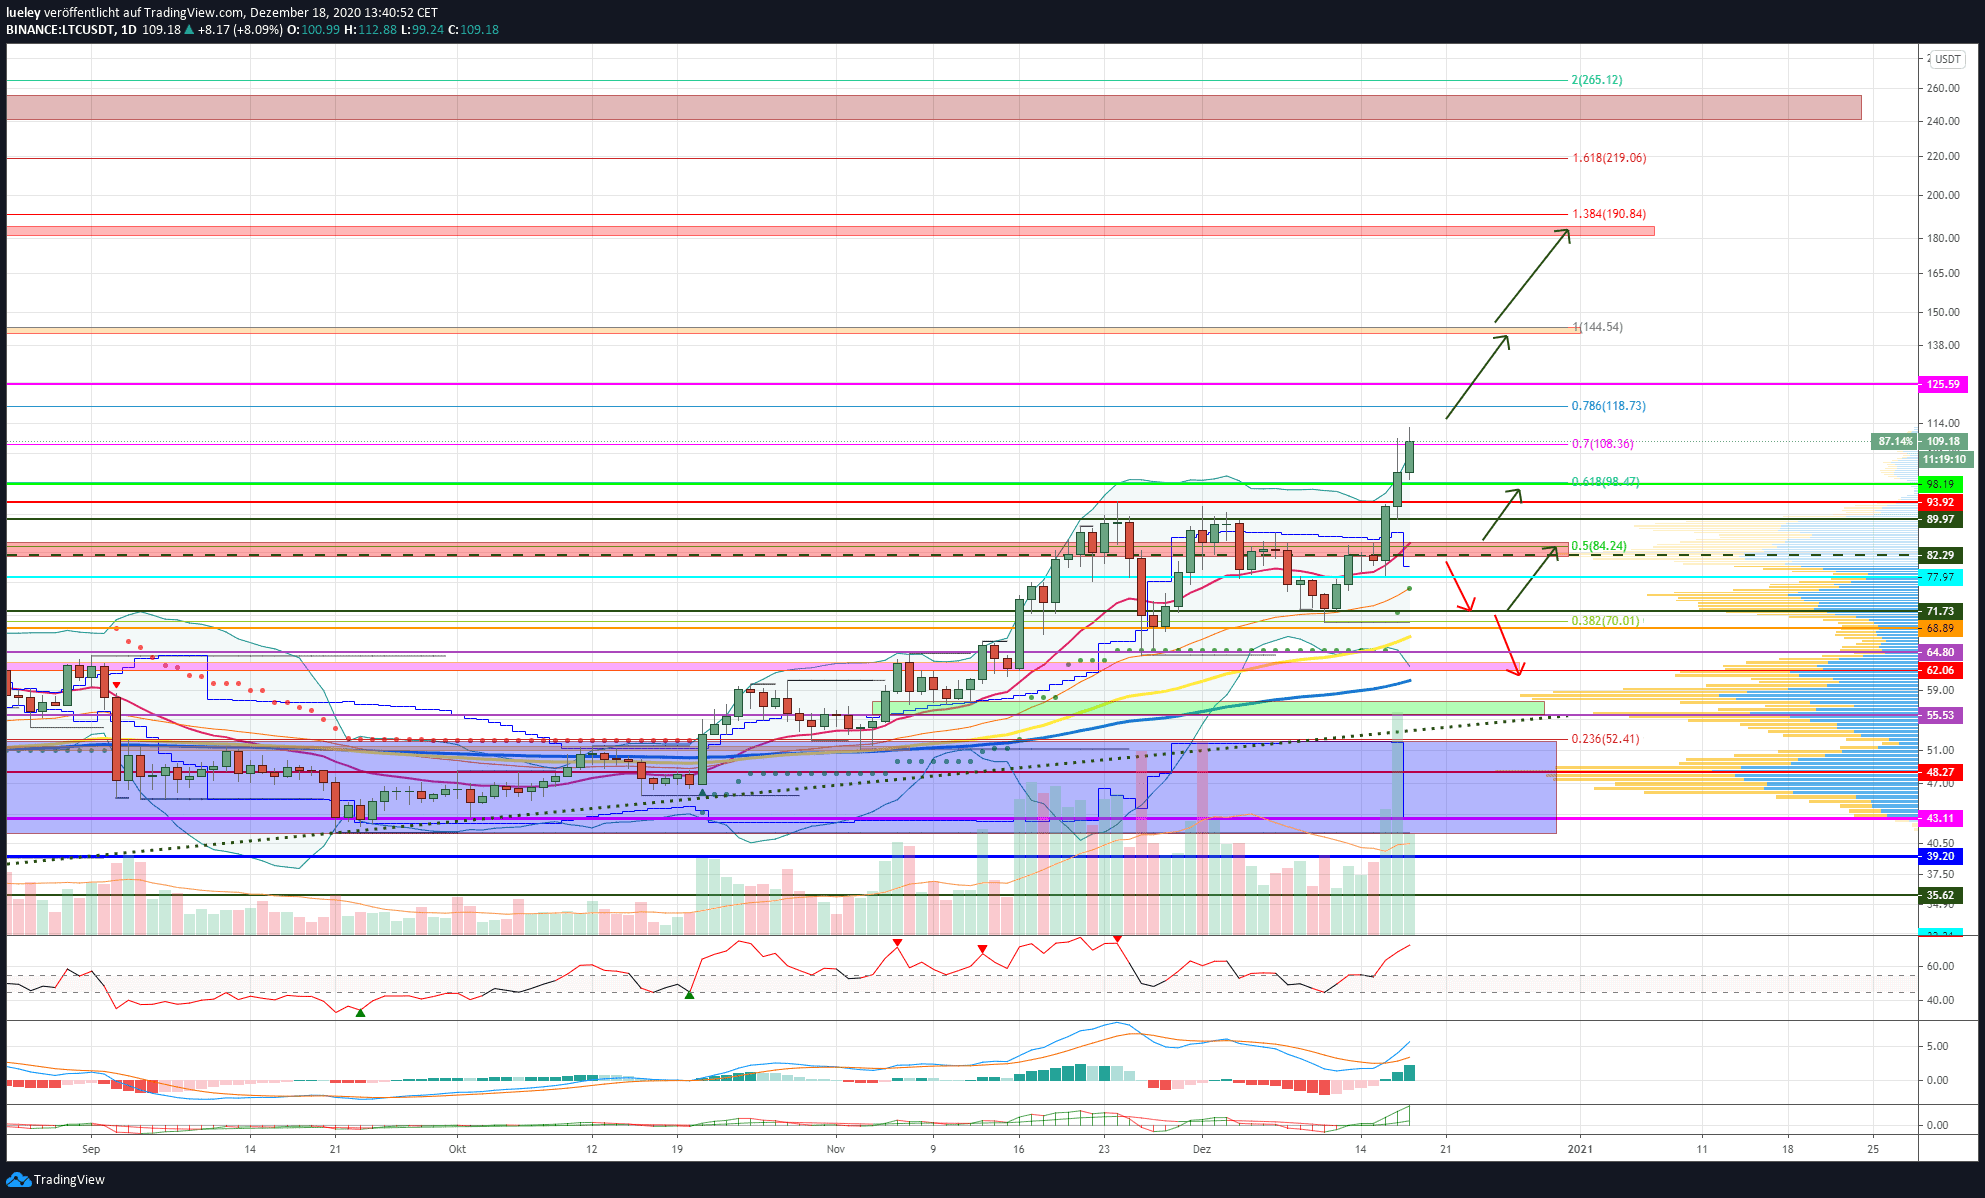Select the 82.29 dashed-line price label

click(x=1940, y=555)
